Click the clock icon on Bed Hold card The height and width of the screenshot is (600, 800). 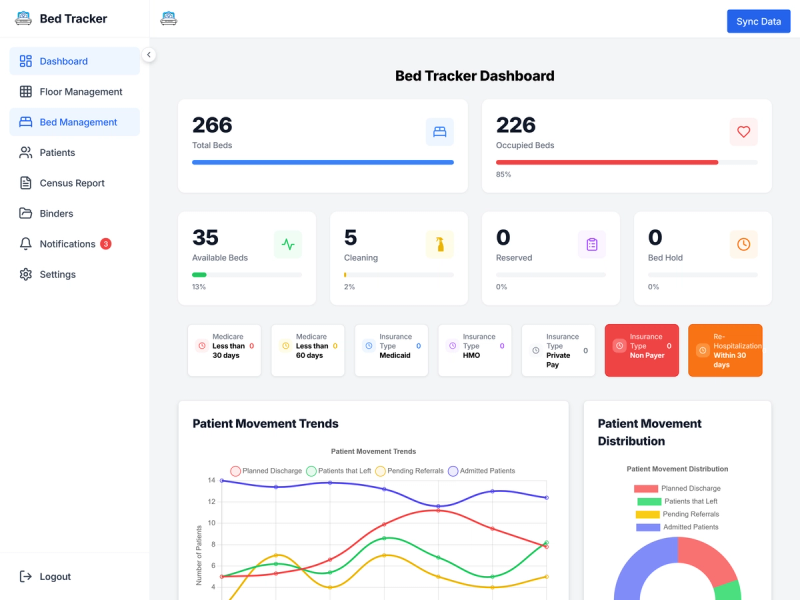(743, 244)
